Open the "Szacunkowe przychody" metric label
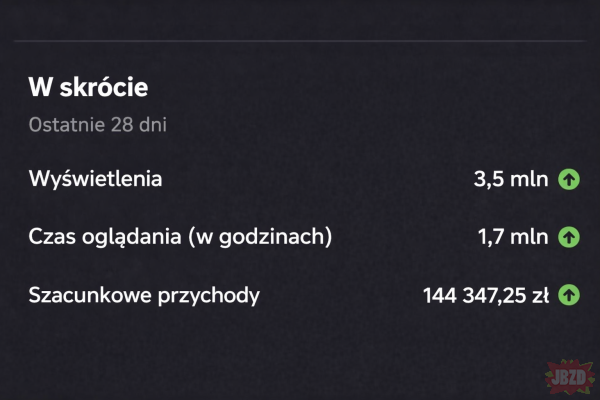Image resolution: width=600 pixels, height=400 pixels. (143, 295)
